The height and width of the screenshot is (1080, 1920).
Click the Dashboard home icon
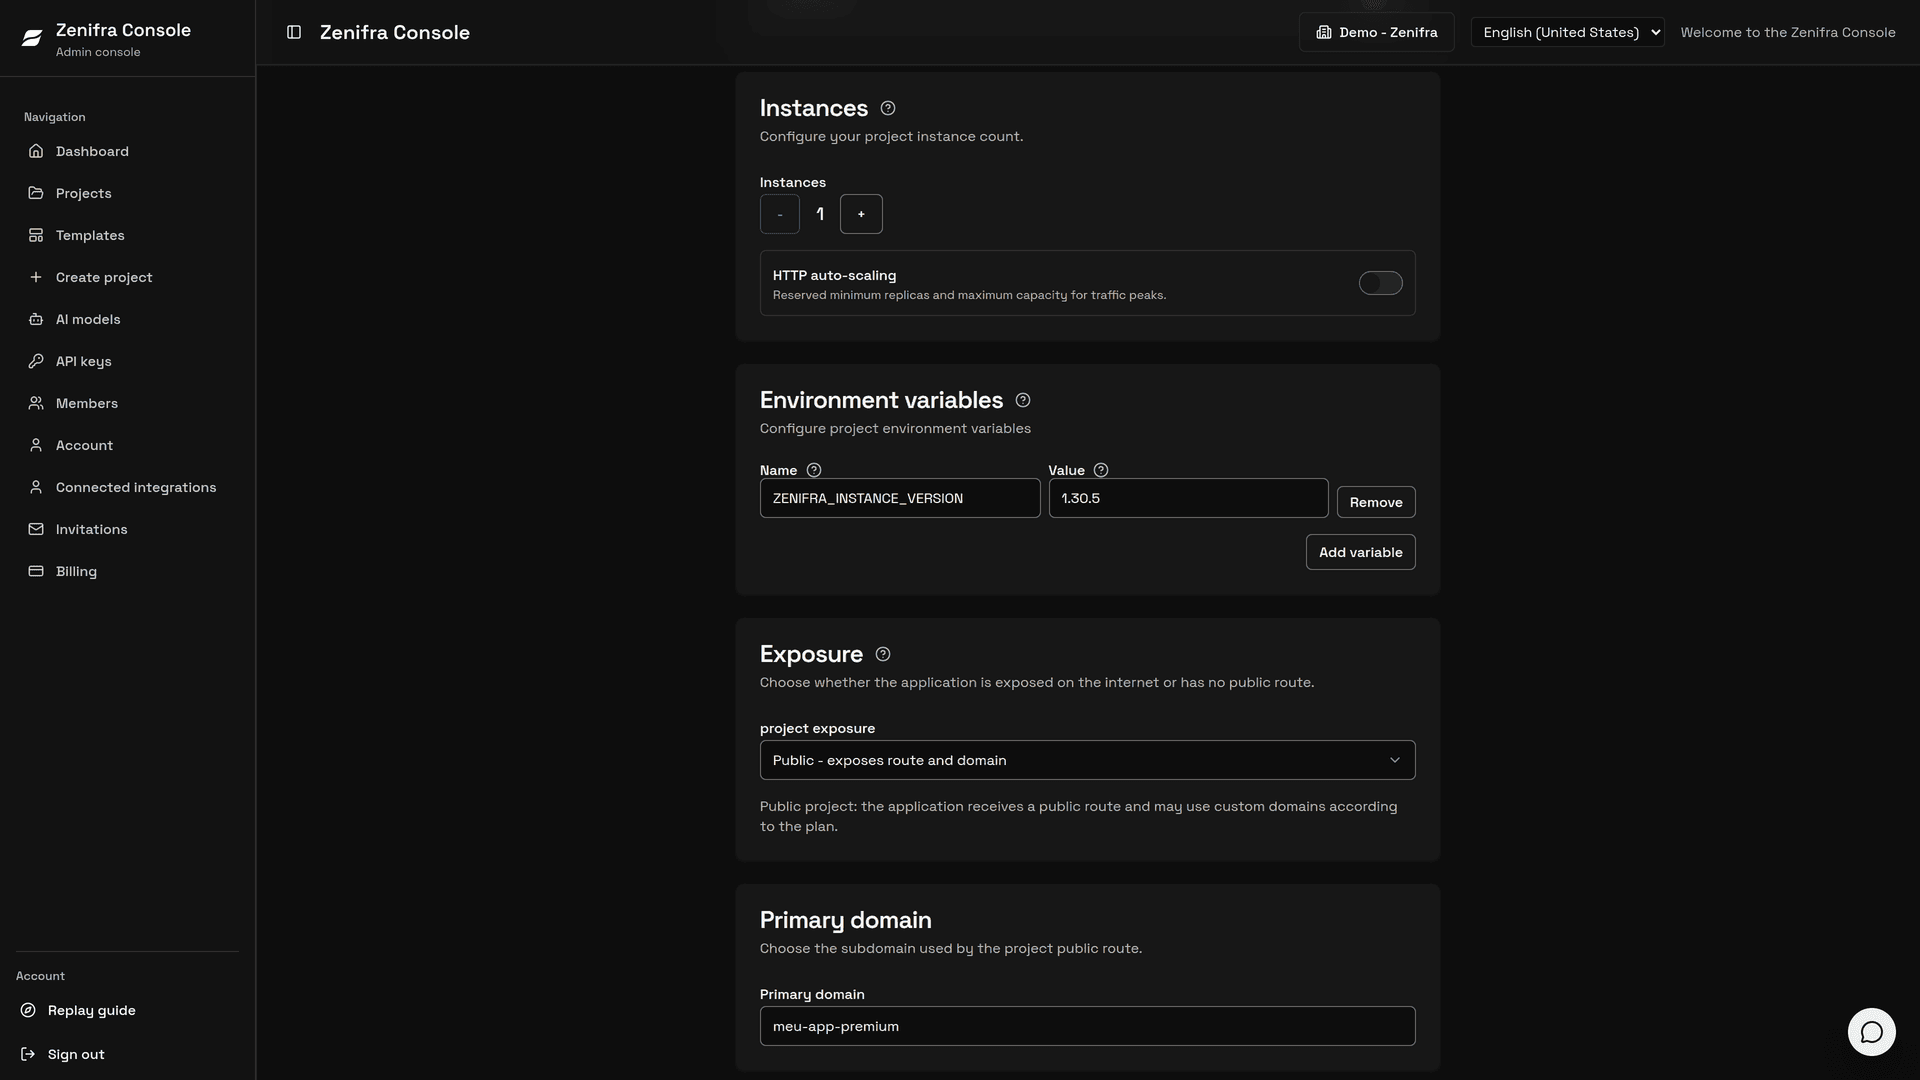click(x=36, y=151)
